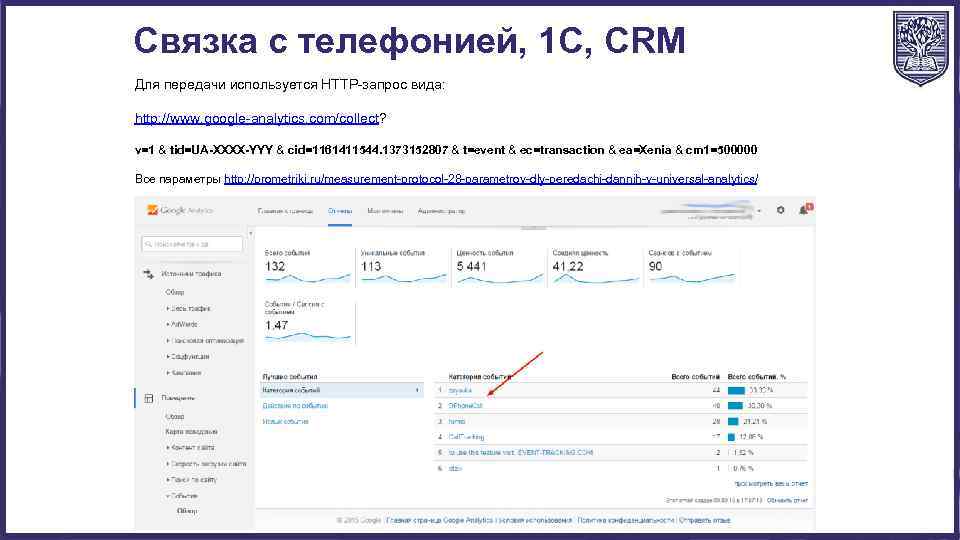Open the Условия использования footer link
The height and width of the screenshot is (540, 960).
535,520
